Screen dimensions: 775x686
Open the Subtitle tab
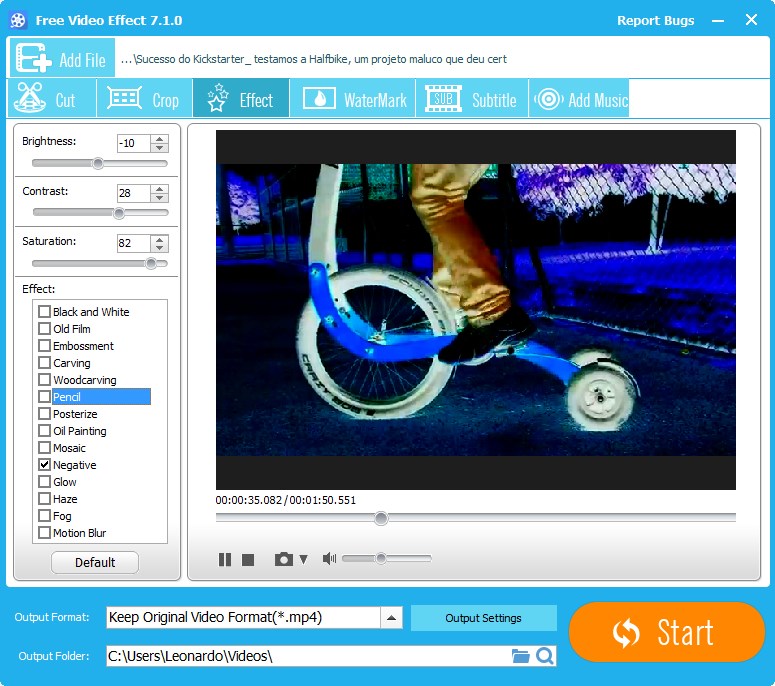point(472,98)
